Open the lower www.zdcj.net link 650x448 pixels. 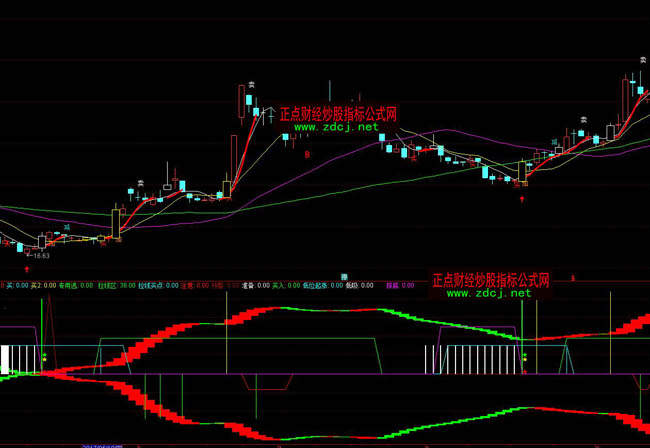pyautogui.click(x=489, y=294)
